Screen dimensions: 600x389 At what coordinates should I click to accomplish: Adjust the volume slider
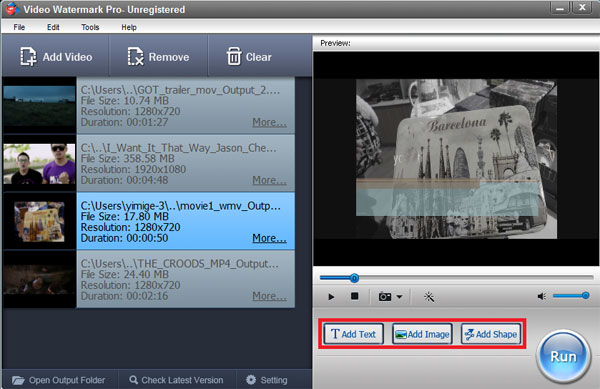coord(571,295)
